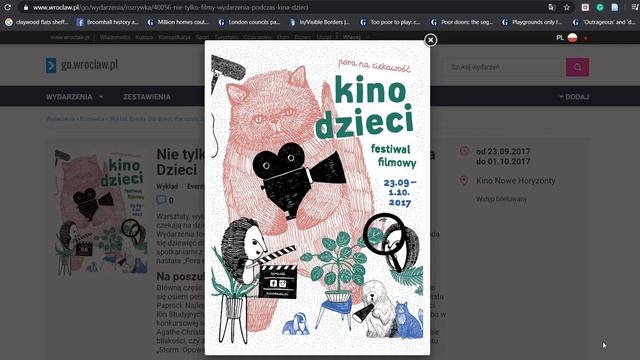Open the 'Outrageous' and 'd...' bookmark
Screen dimensions: 640x360
[604, 22]
